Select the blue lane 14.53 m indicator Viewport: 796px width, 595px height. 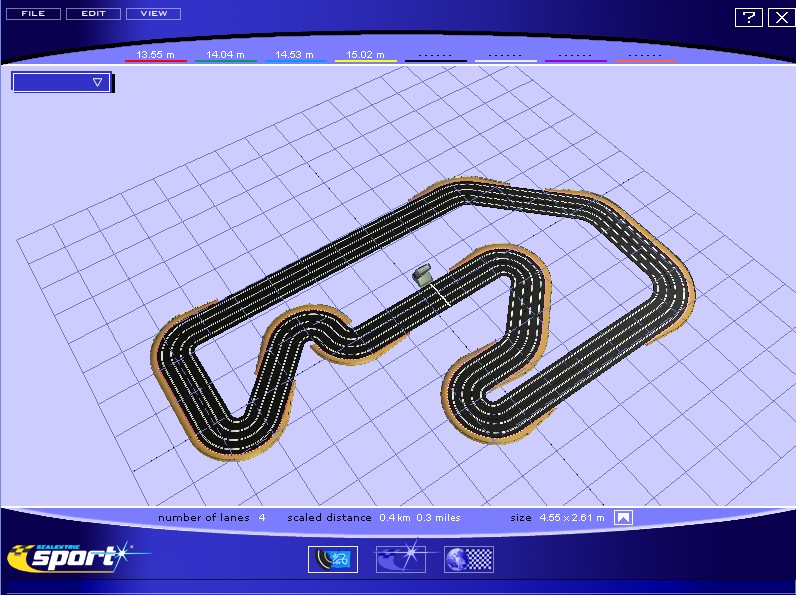(295, 56)
